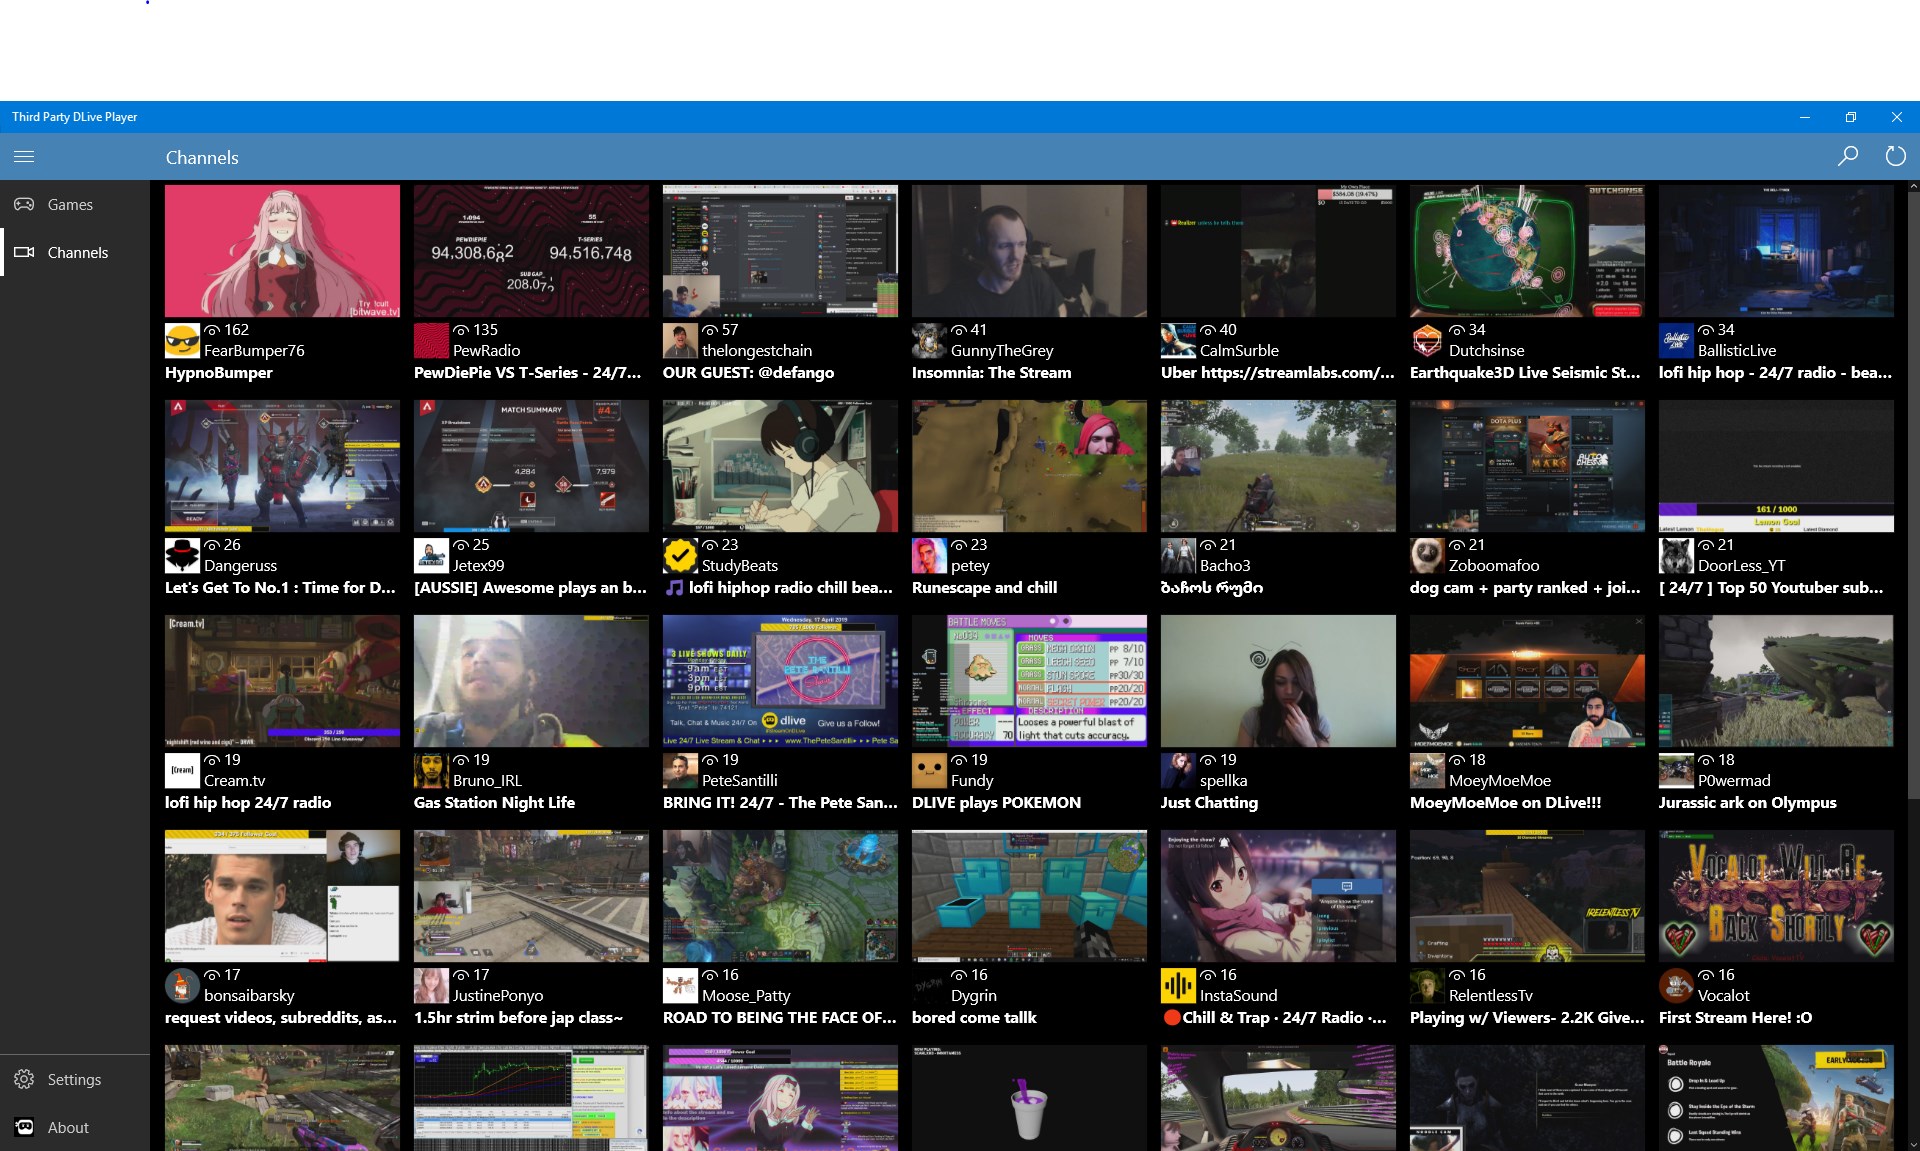The image size is (1920, 1151).
Task: Click the search icon in the title bar
Action: point(1848,156)
